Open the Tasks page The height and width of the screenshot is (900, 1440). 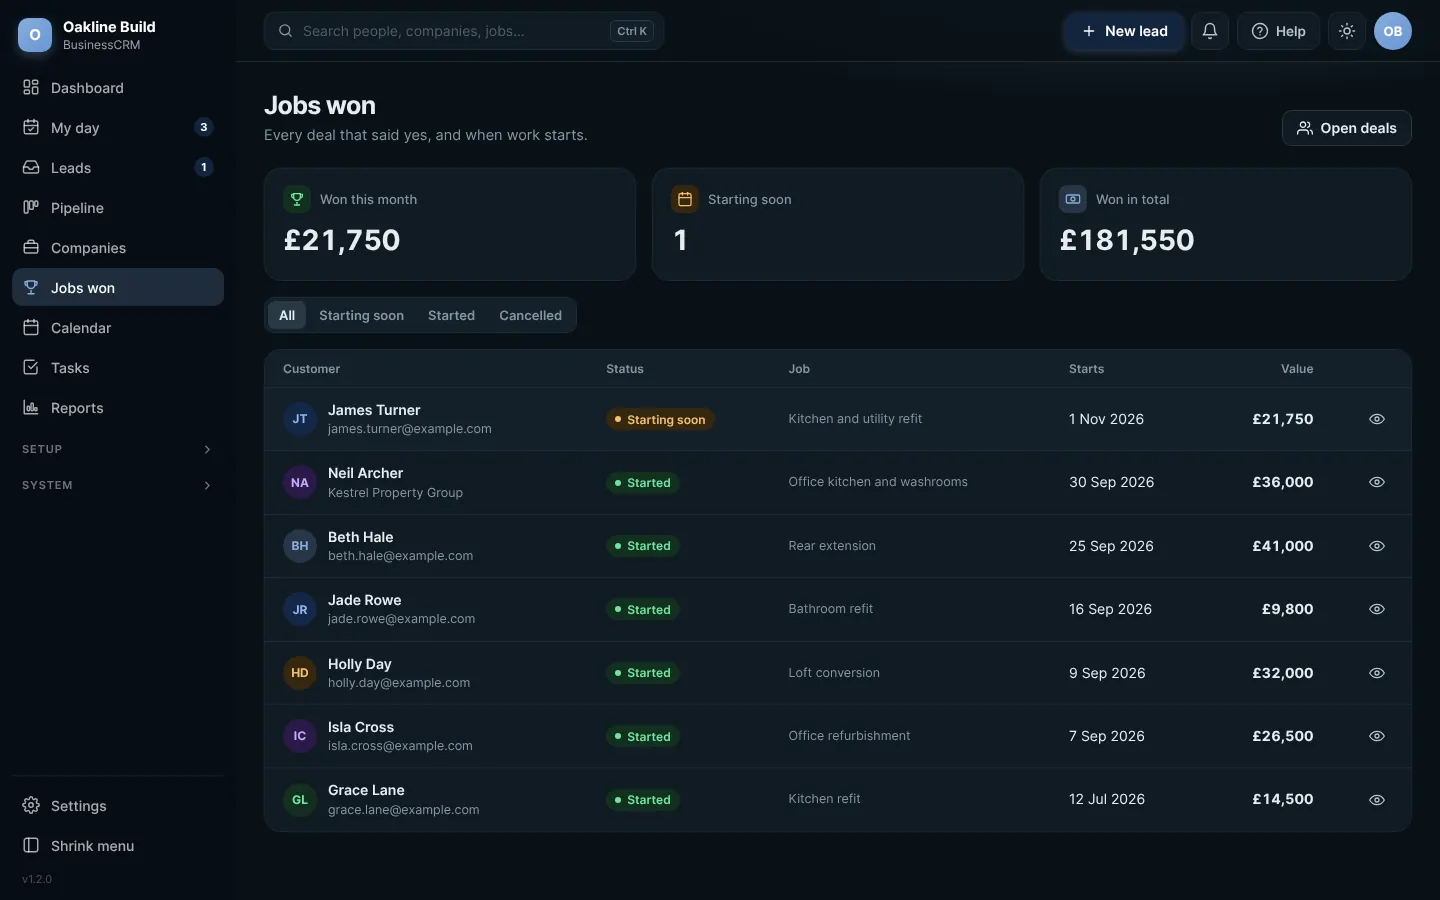[118, 368]
